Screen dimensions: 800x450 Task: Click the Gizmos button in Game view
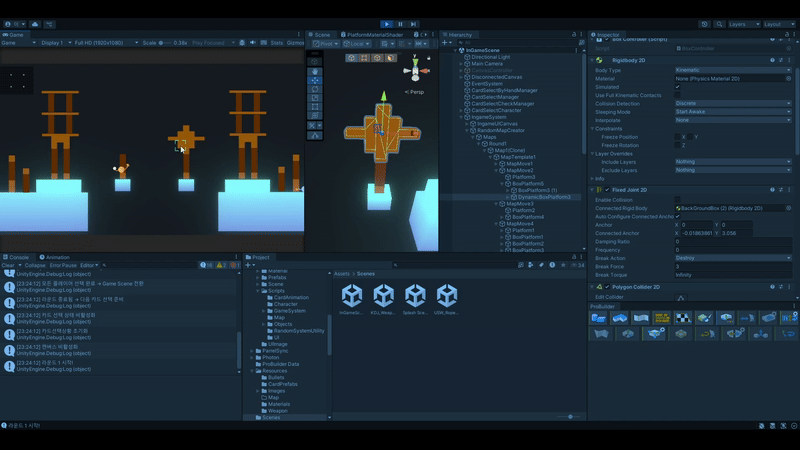295,43
